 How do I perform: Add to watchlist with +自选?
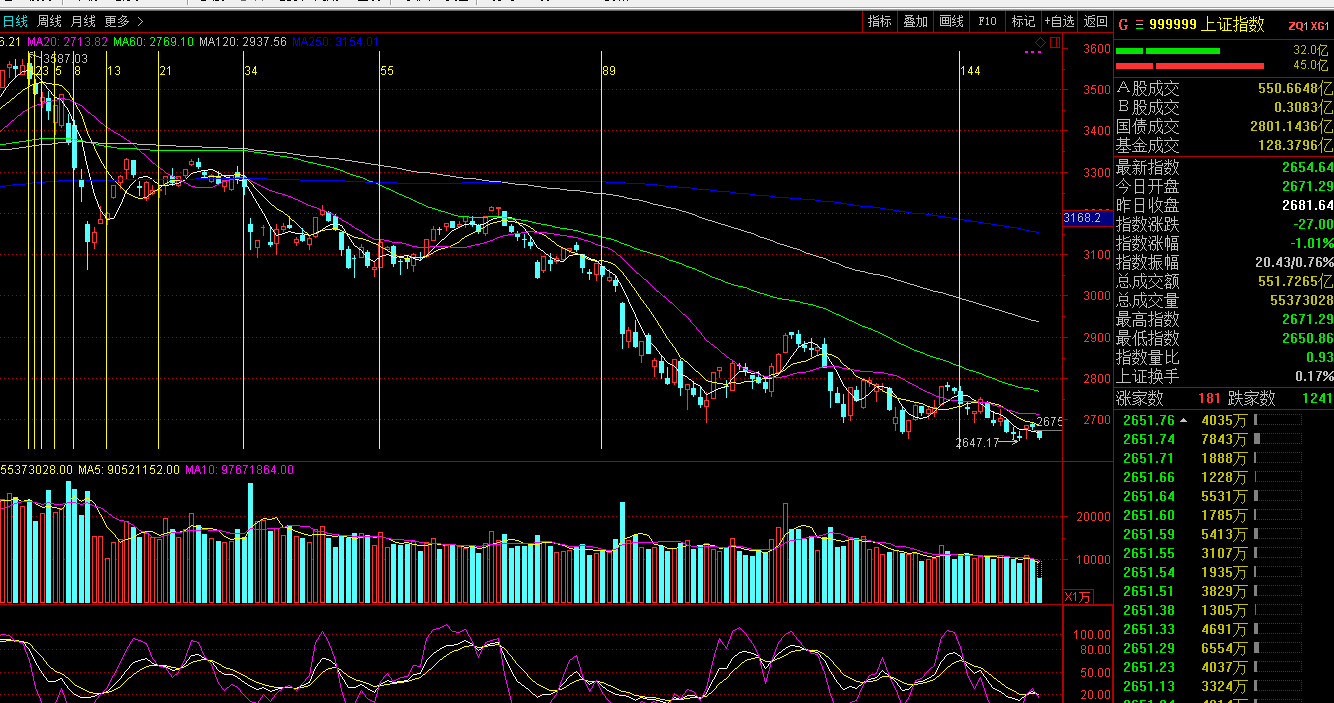point(1060,21)
